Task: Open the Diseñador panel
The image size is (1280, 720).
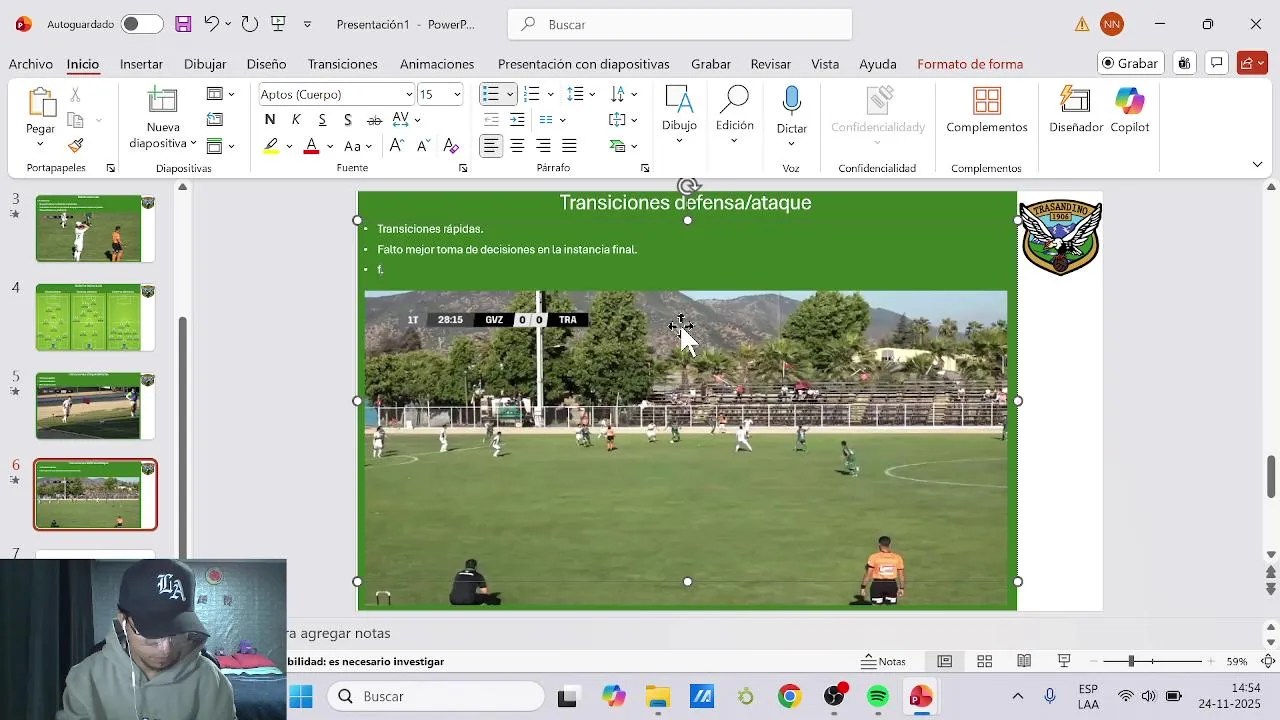Action: pos(1076,110)
